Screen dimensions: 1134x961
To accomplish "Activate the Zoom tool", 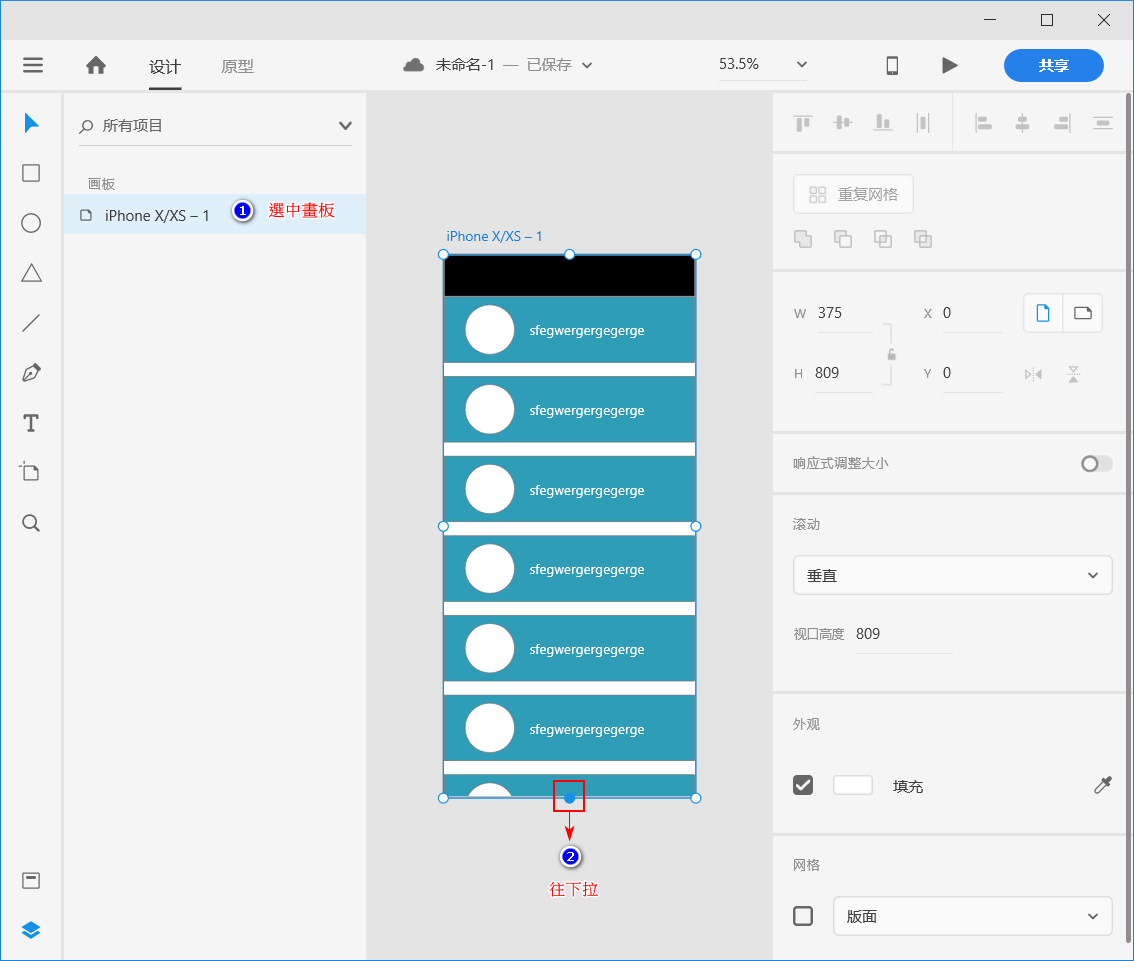I will coord(30,522).
